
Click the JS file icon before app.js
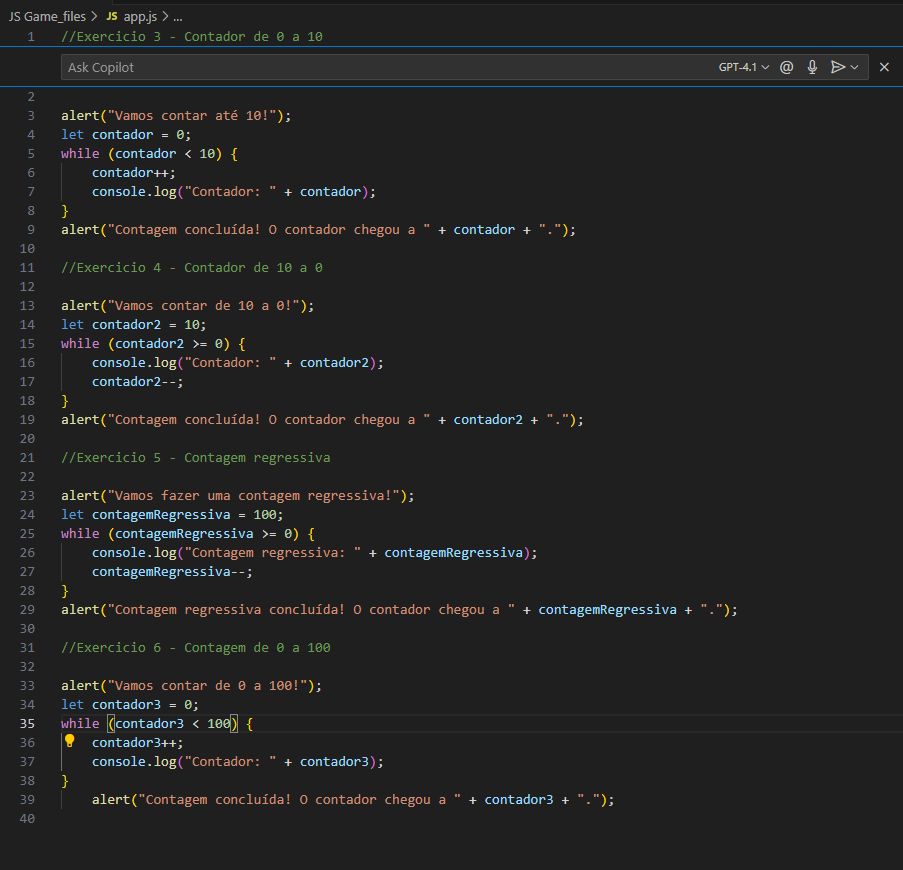pyautogui.click(x=112, y=17)
